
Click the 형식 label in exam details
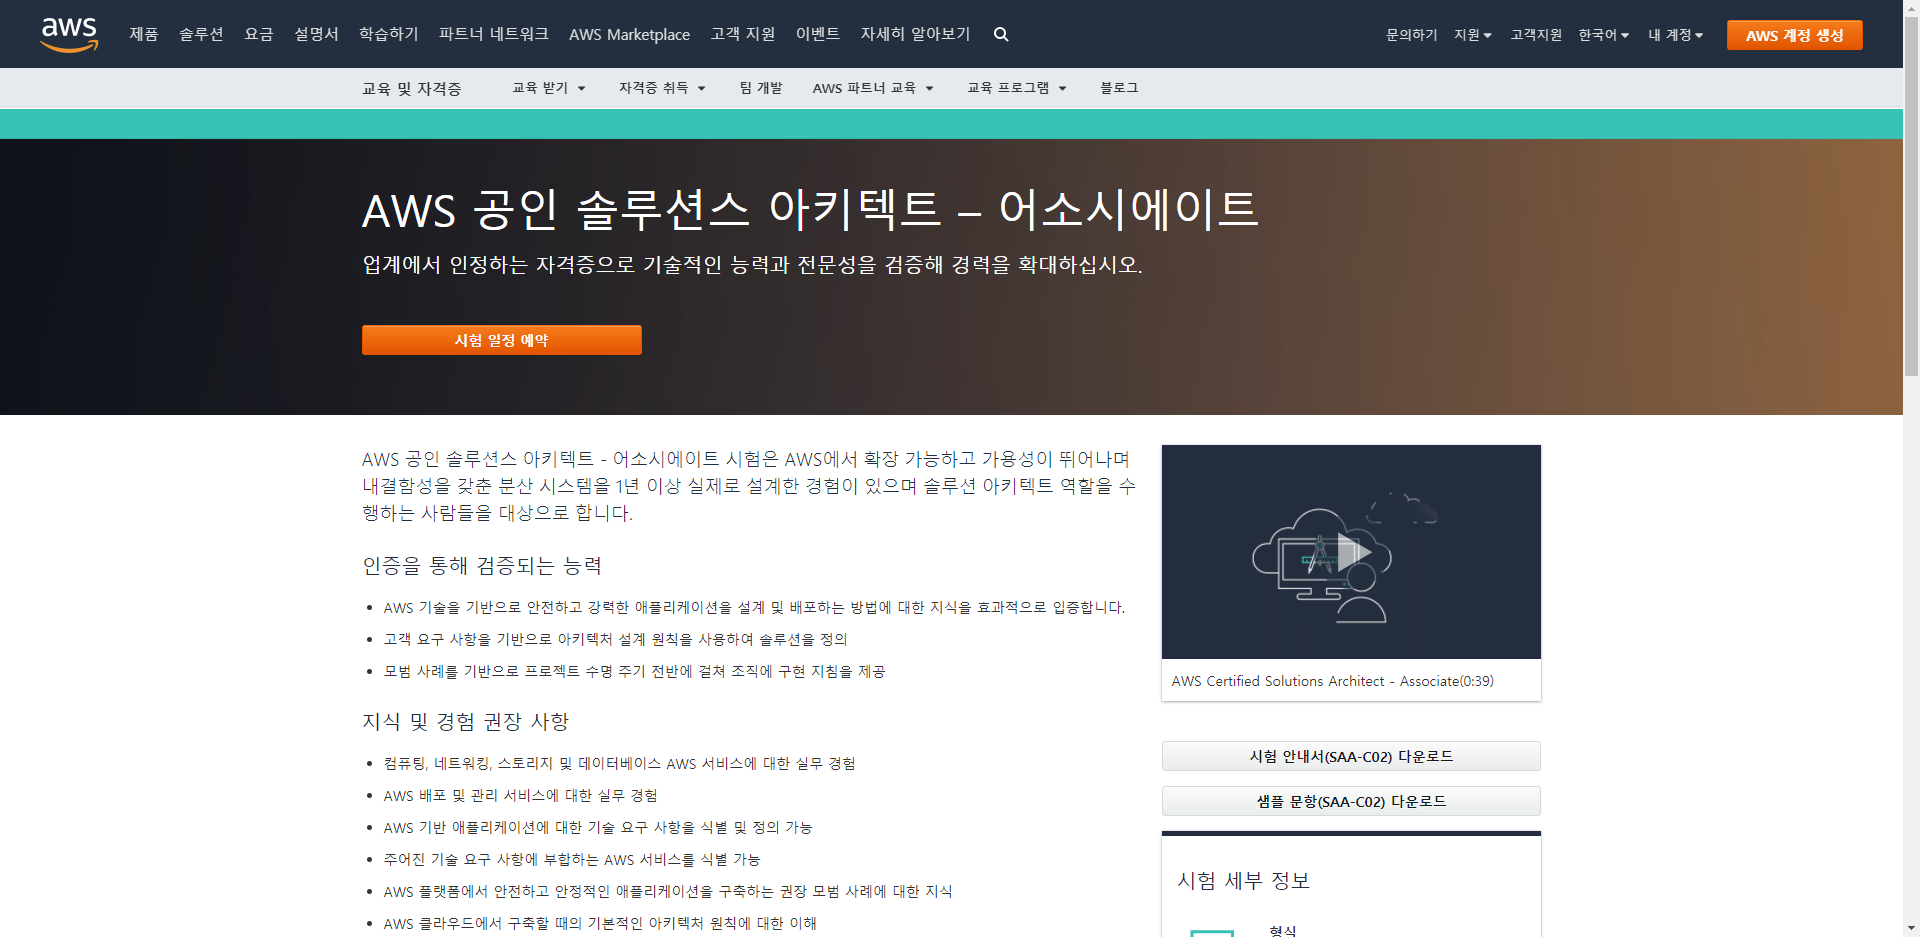(x=1283, y=930)
